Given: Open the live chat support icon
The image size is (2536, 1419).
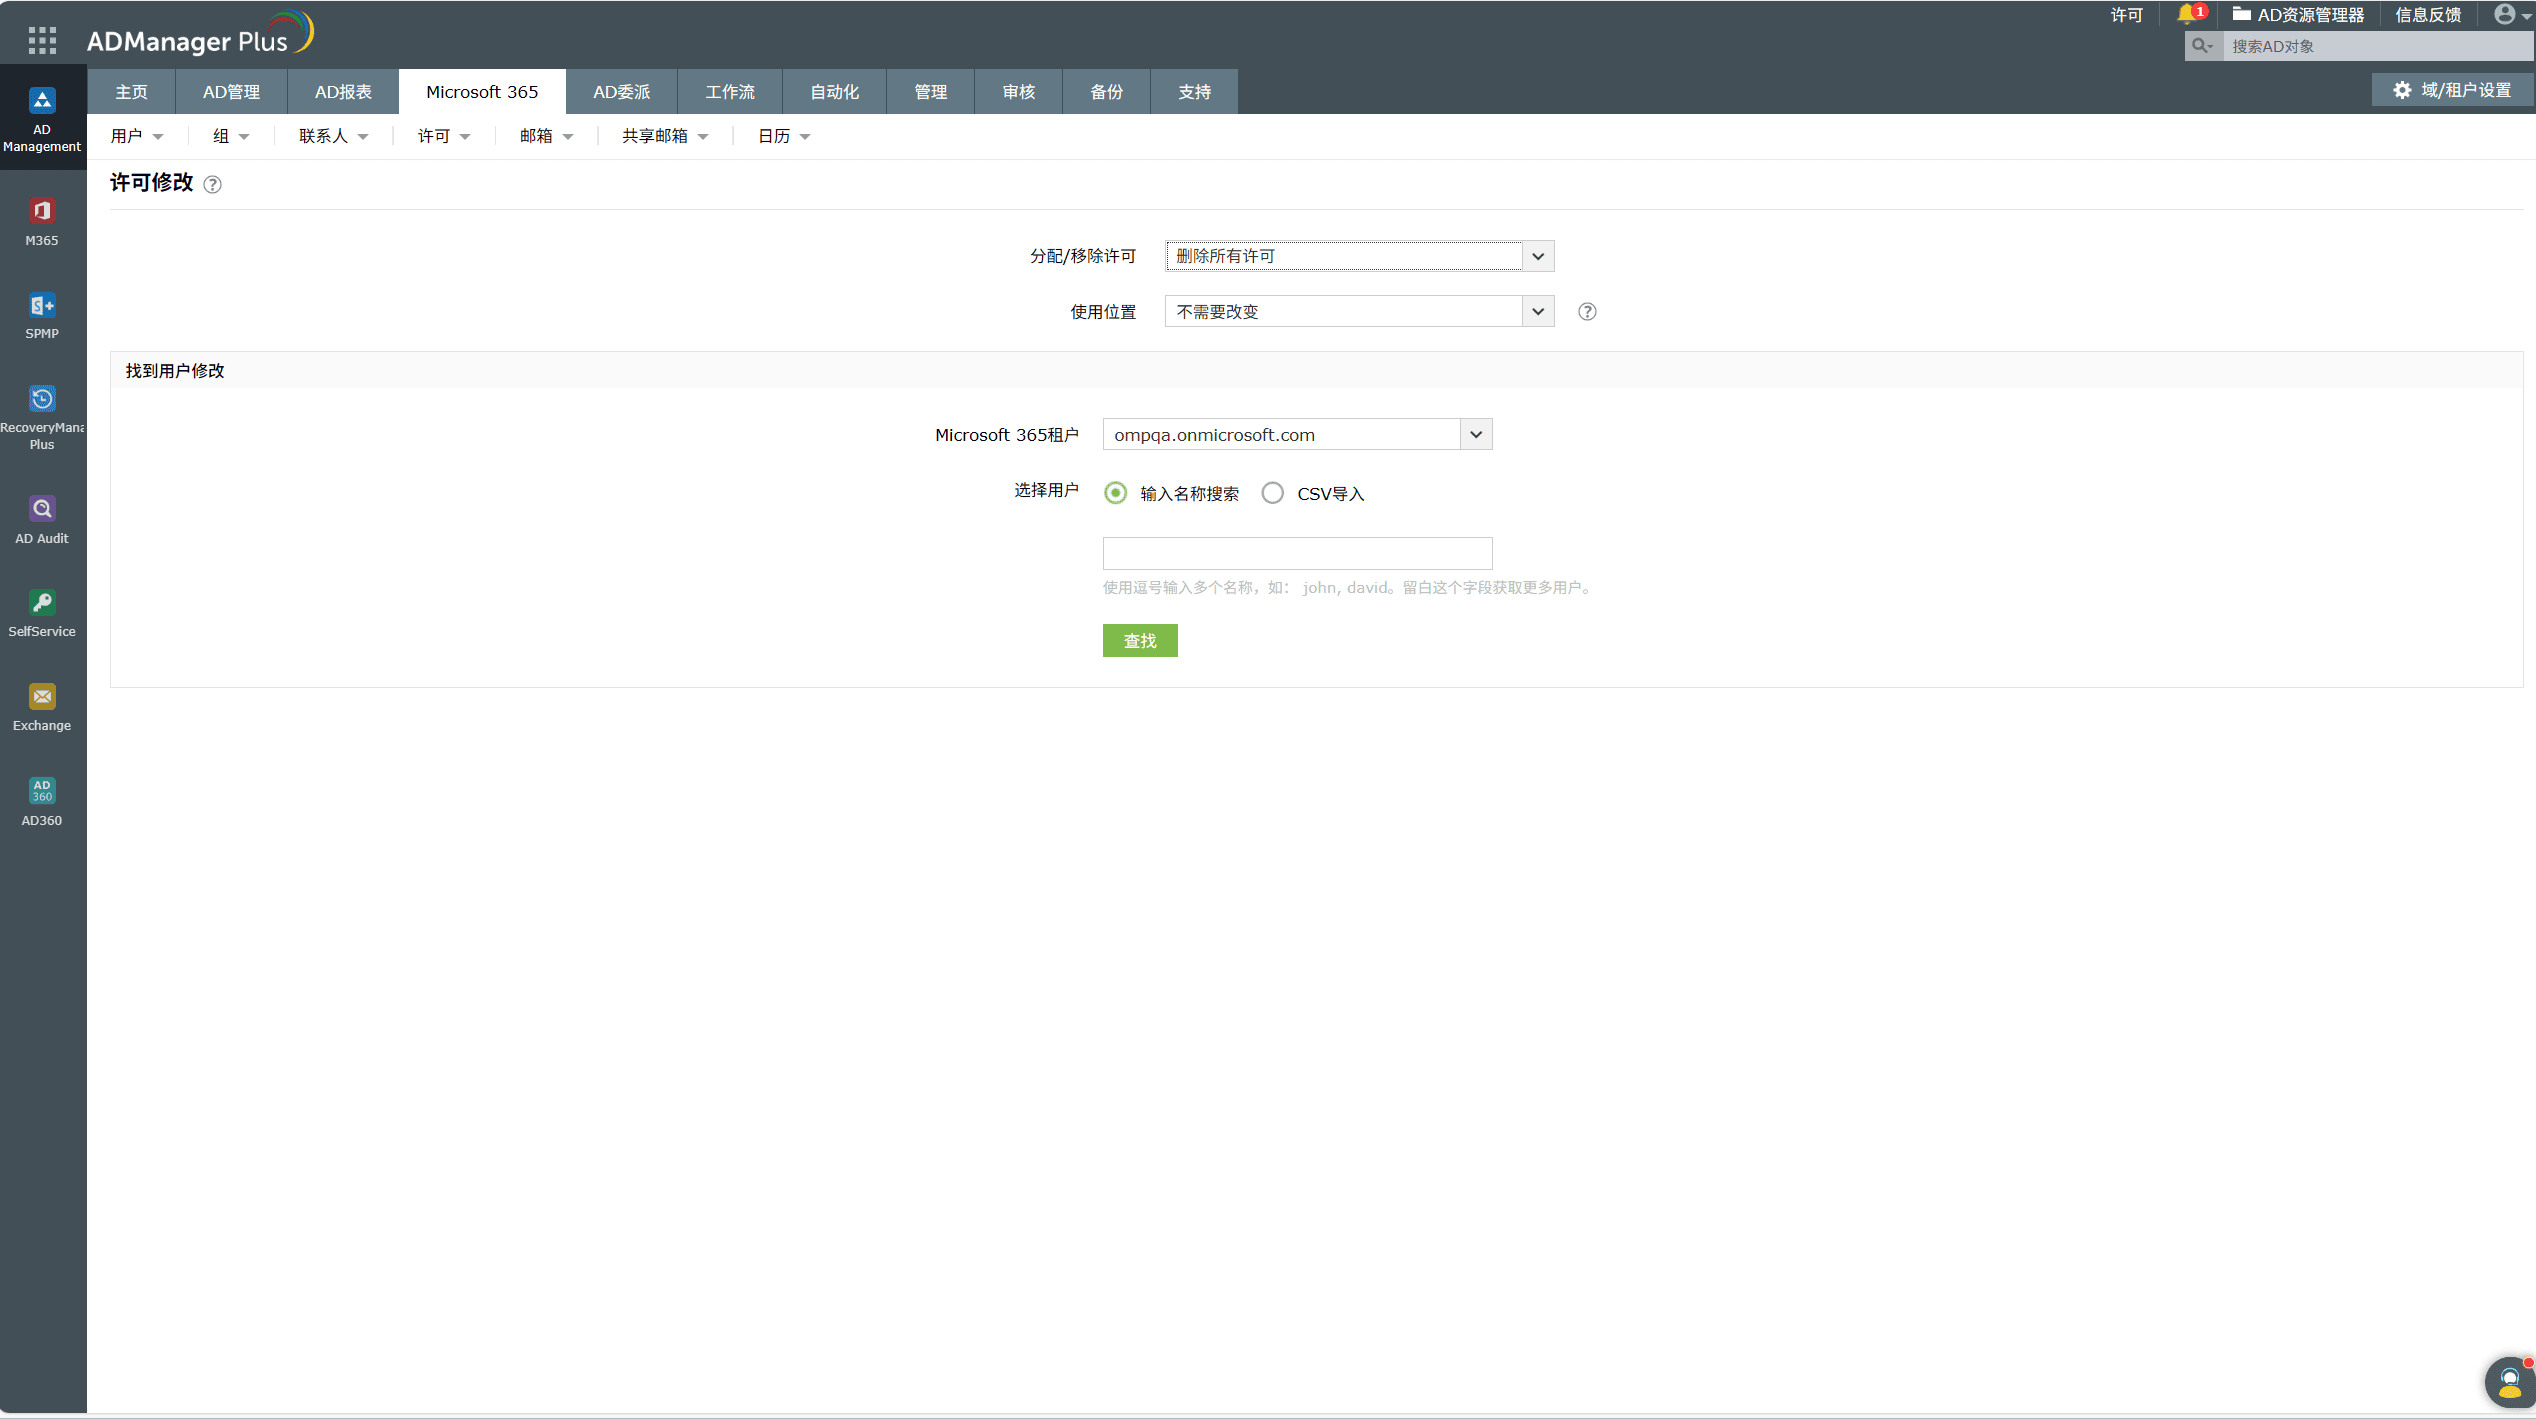Looking at the screenshot, I should [x=2509, y=1381].
